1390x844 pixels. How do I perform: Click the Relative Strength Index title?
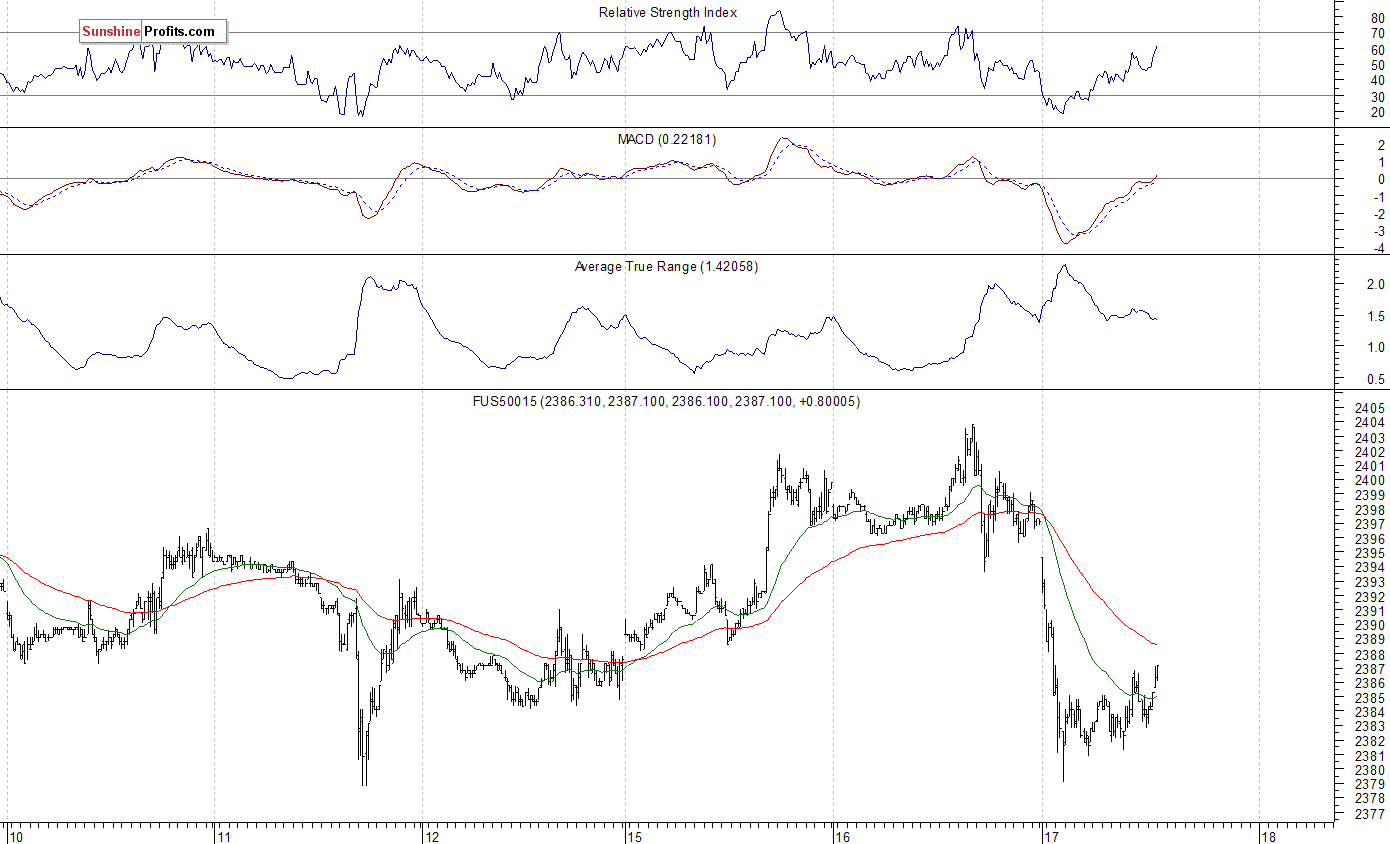[668, 13]
